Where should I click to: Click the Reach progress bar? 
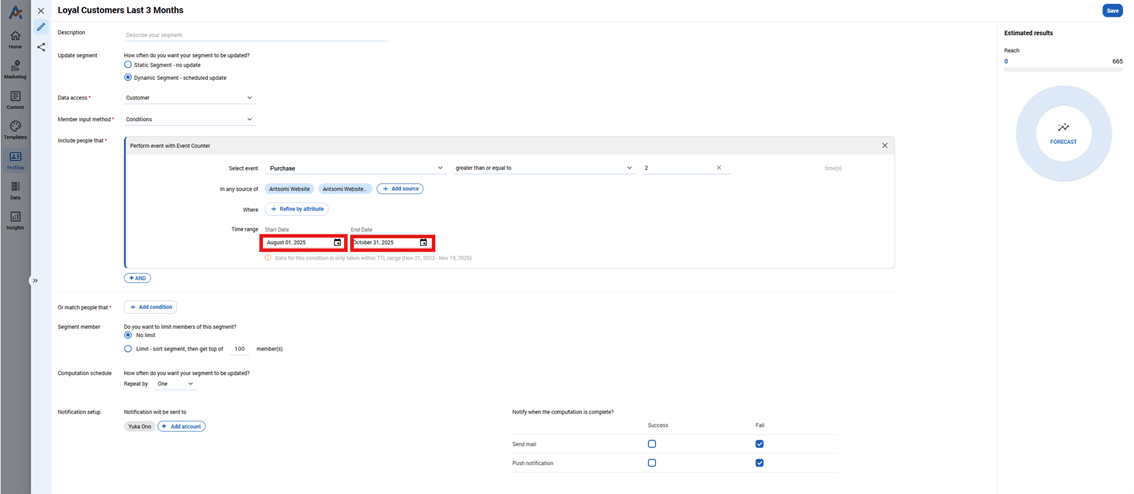(1063, 70)
